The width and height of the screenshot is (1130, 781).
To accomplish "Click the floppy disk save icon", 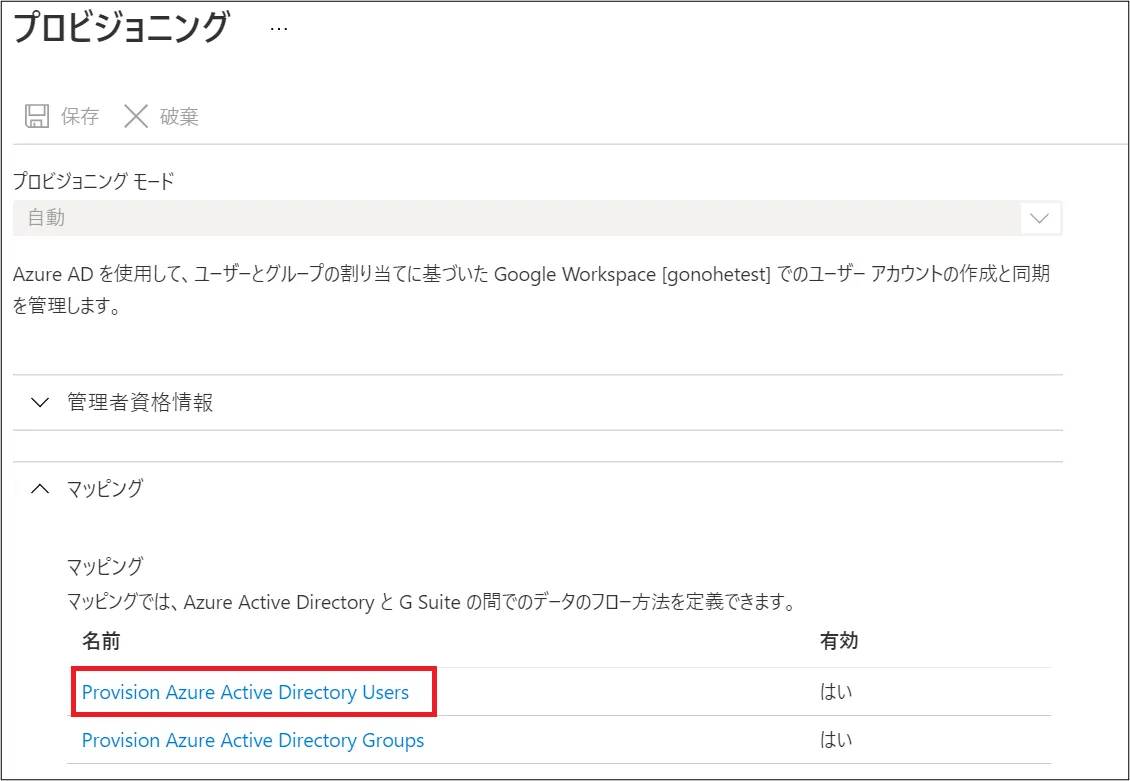I will (37, 116).
